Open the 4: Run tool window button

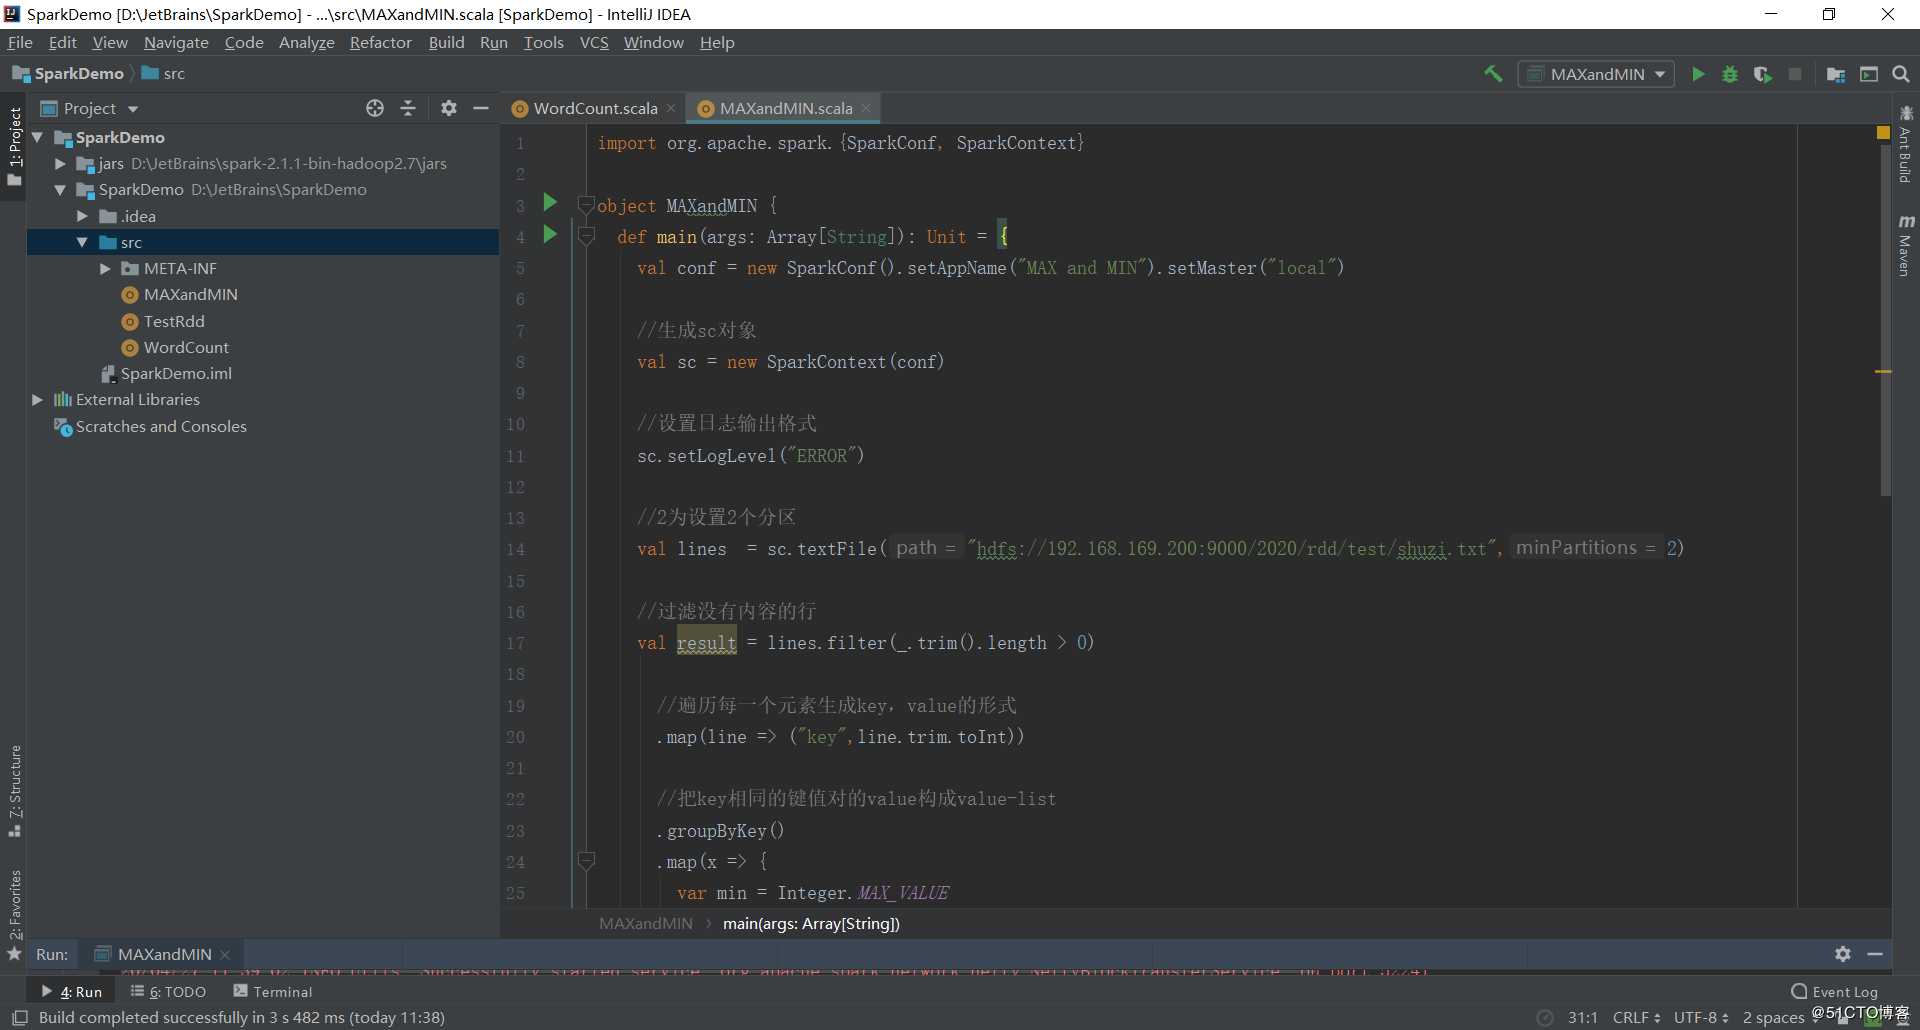tap(72, 991)
